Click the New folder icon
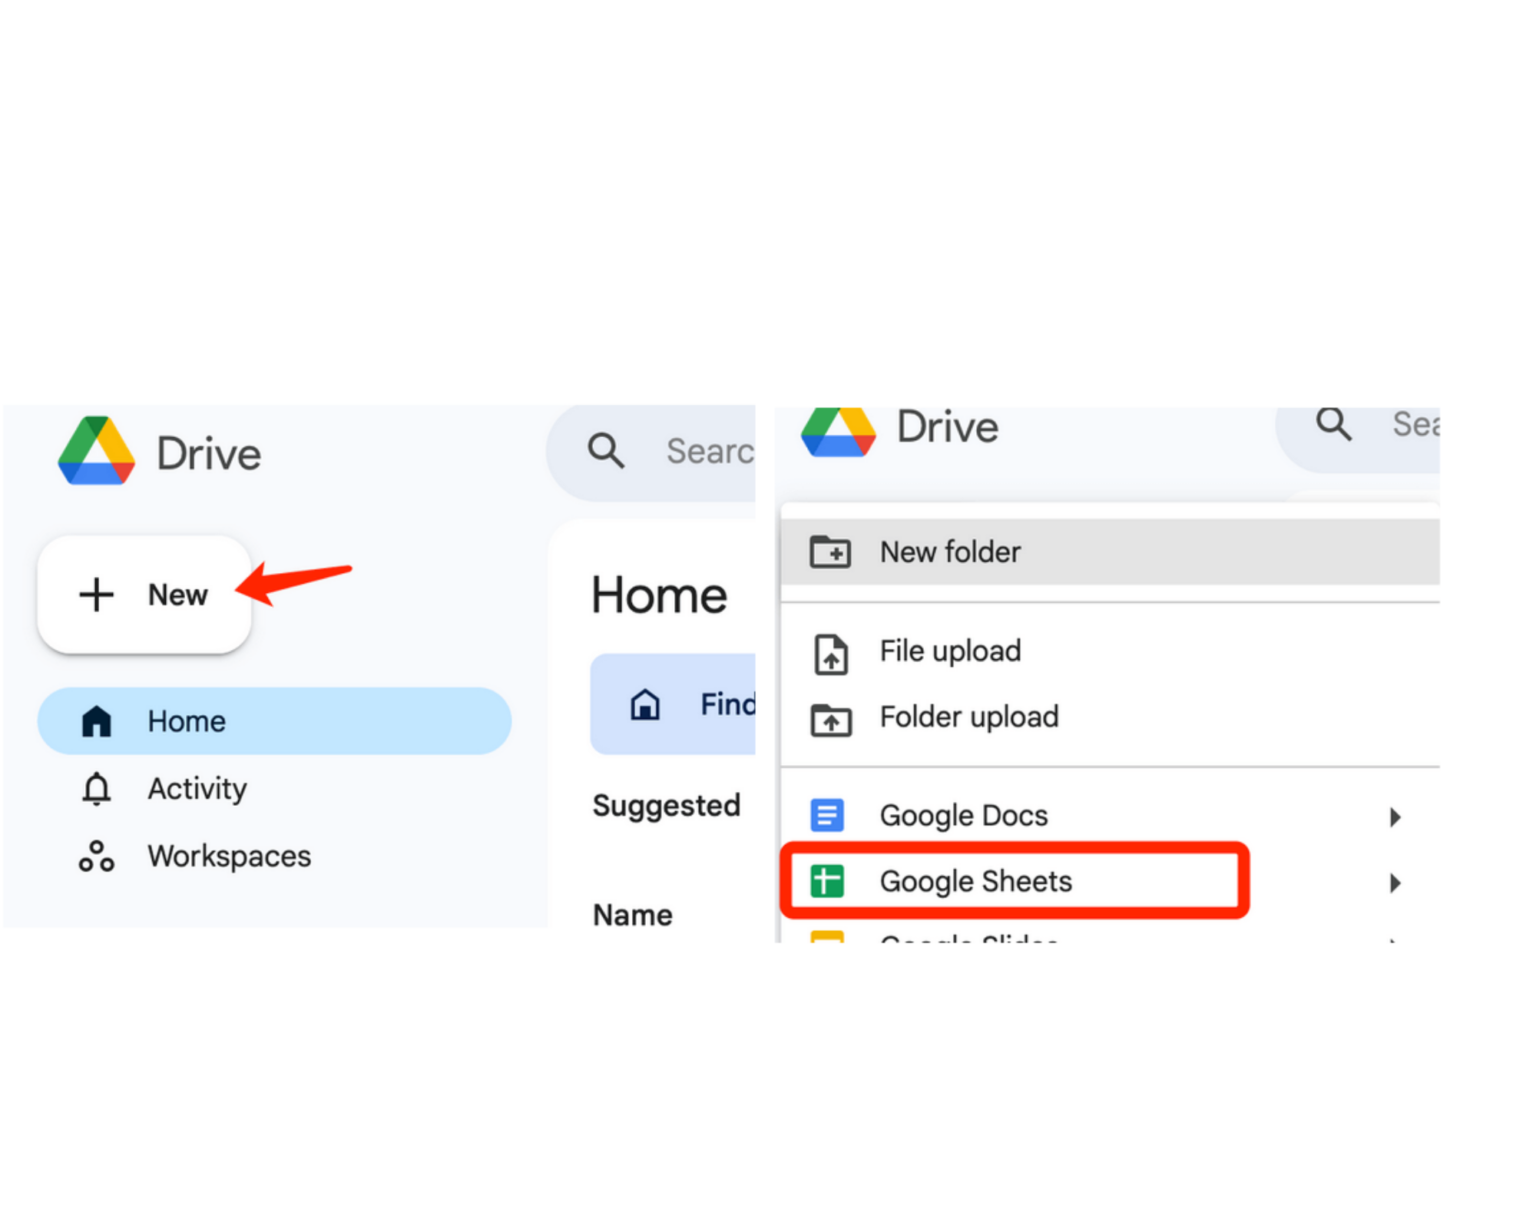1536x1229 pixels. click(830, 552)
